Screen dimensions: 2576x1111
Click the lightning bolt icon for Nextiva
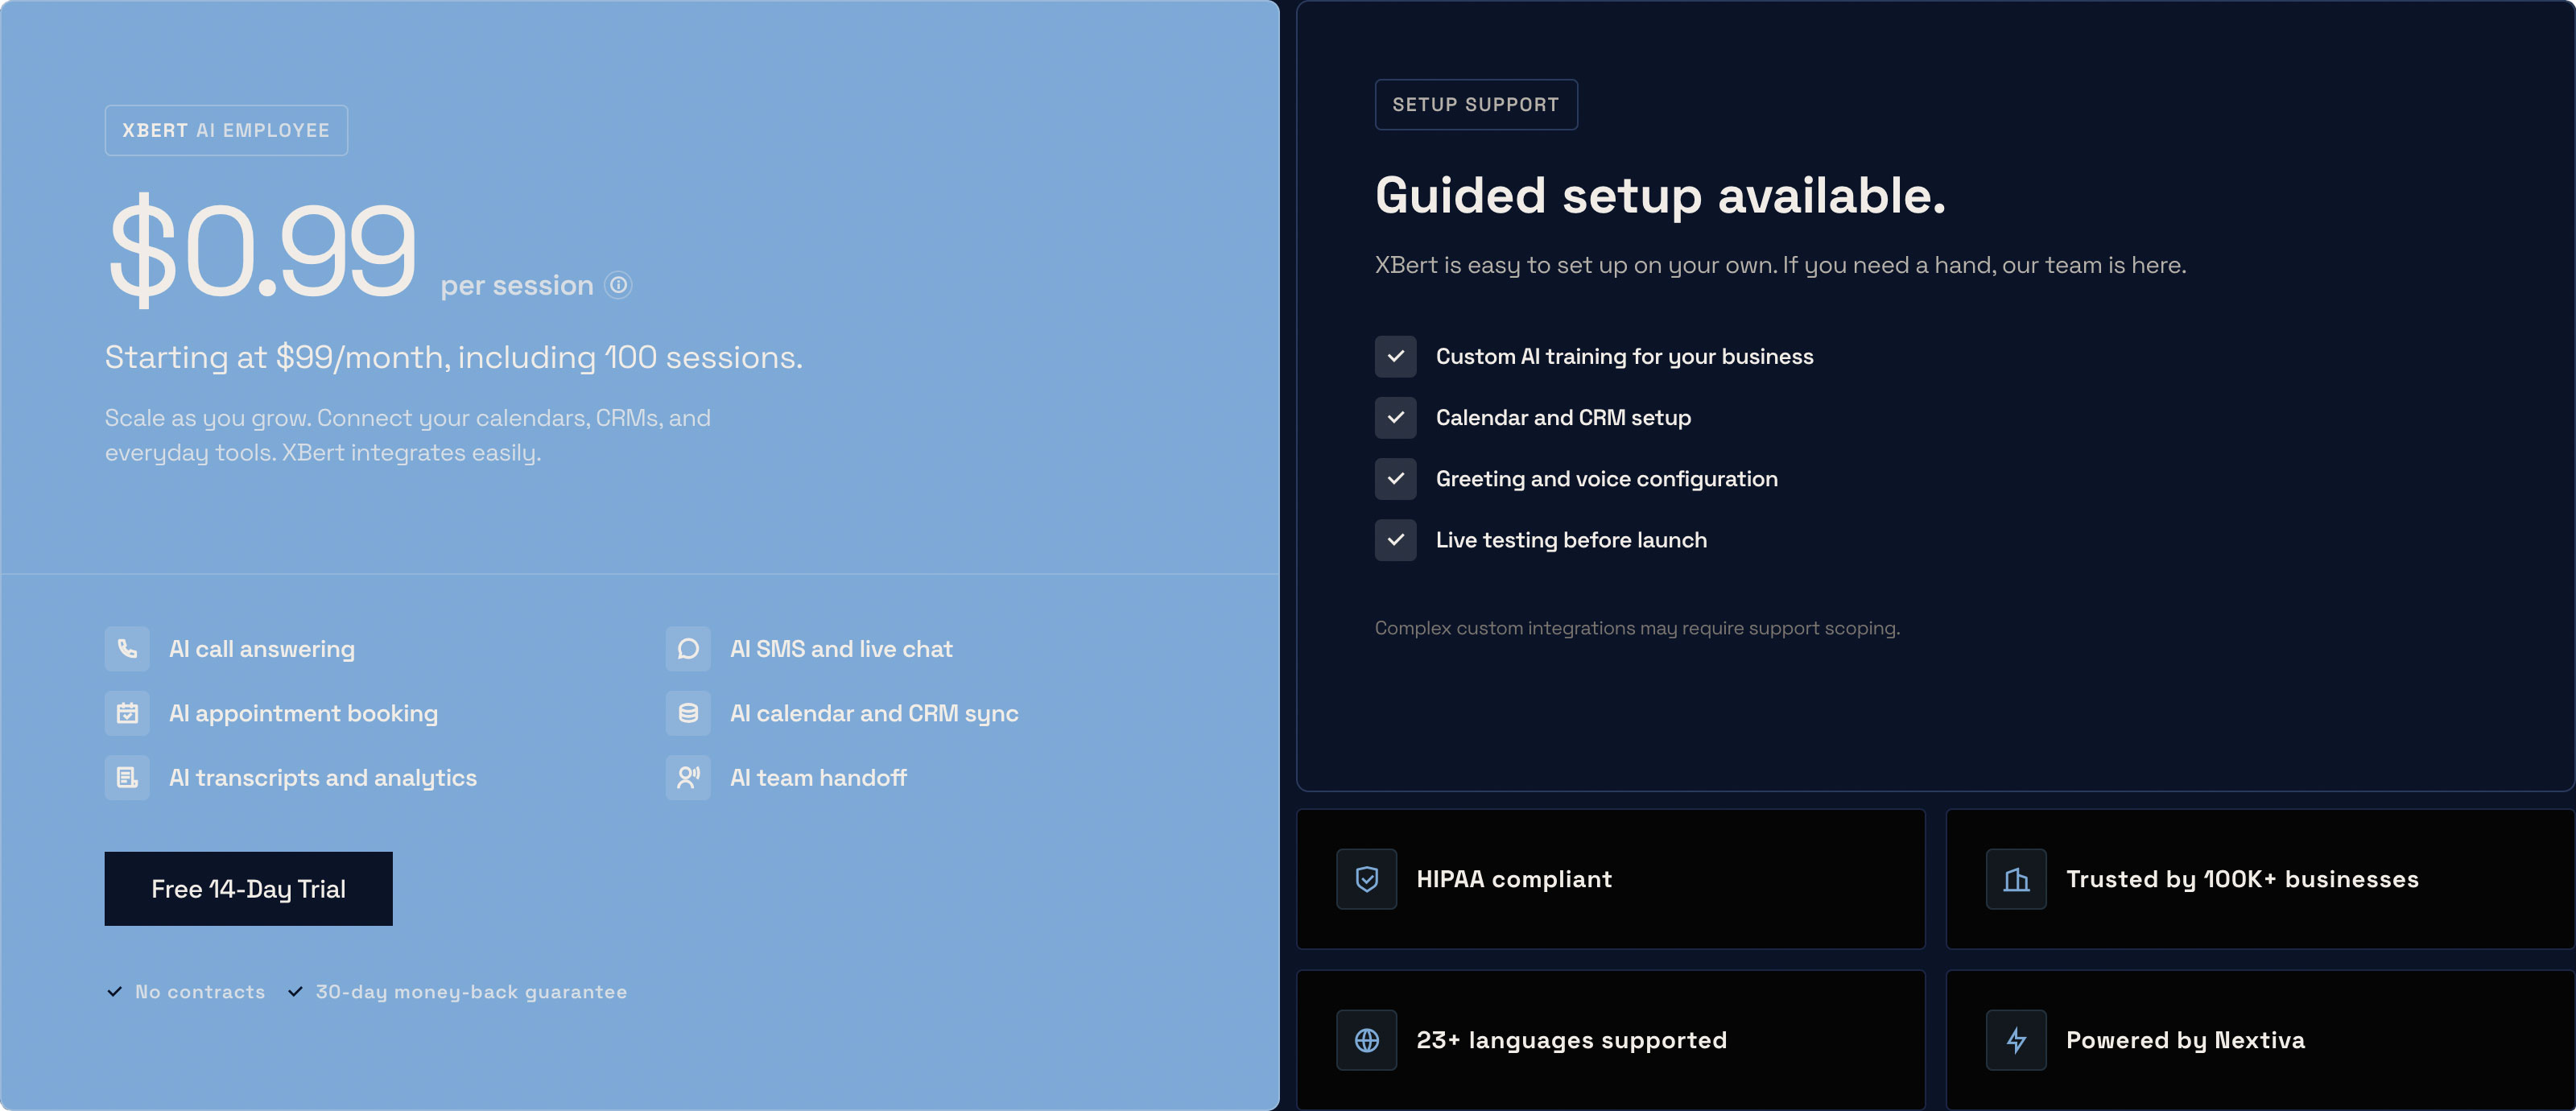(x=2016, y=1040)
